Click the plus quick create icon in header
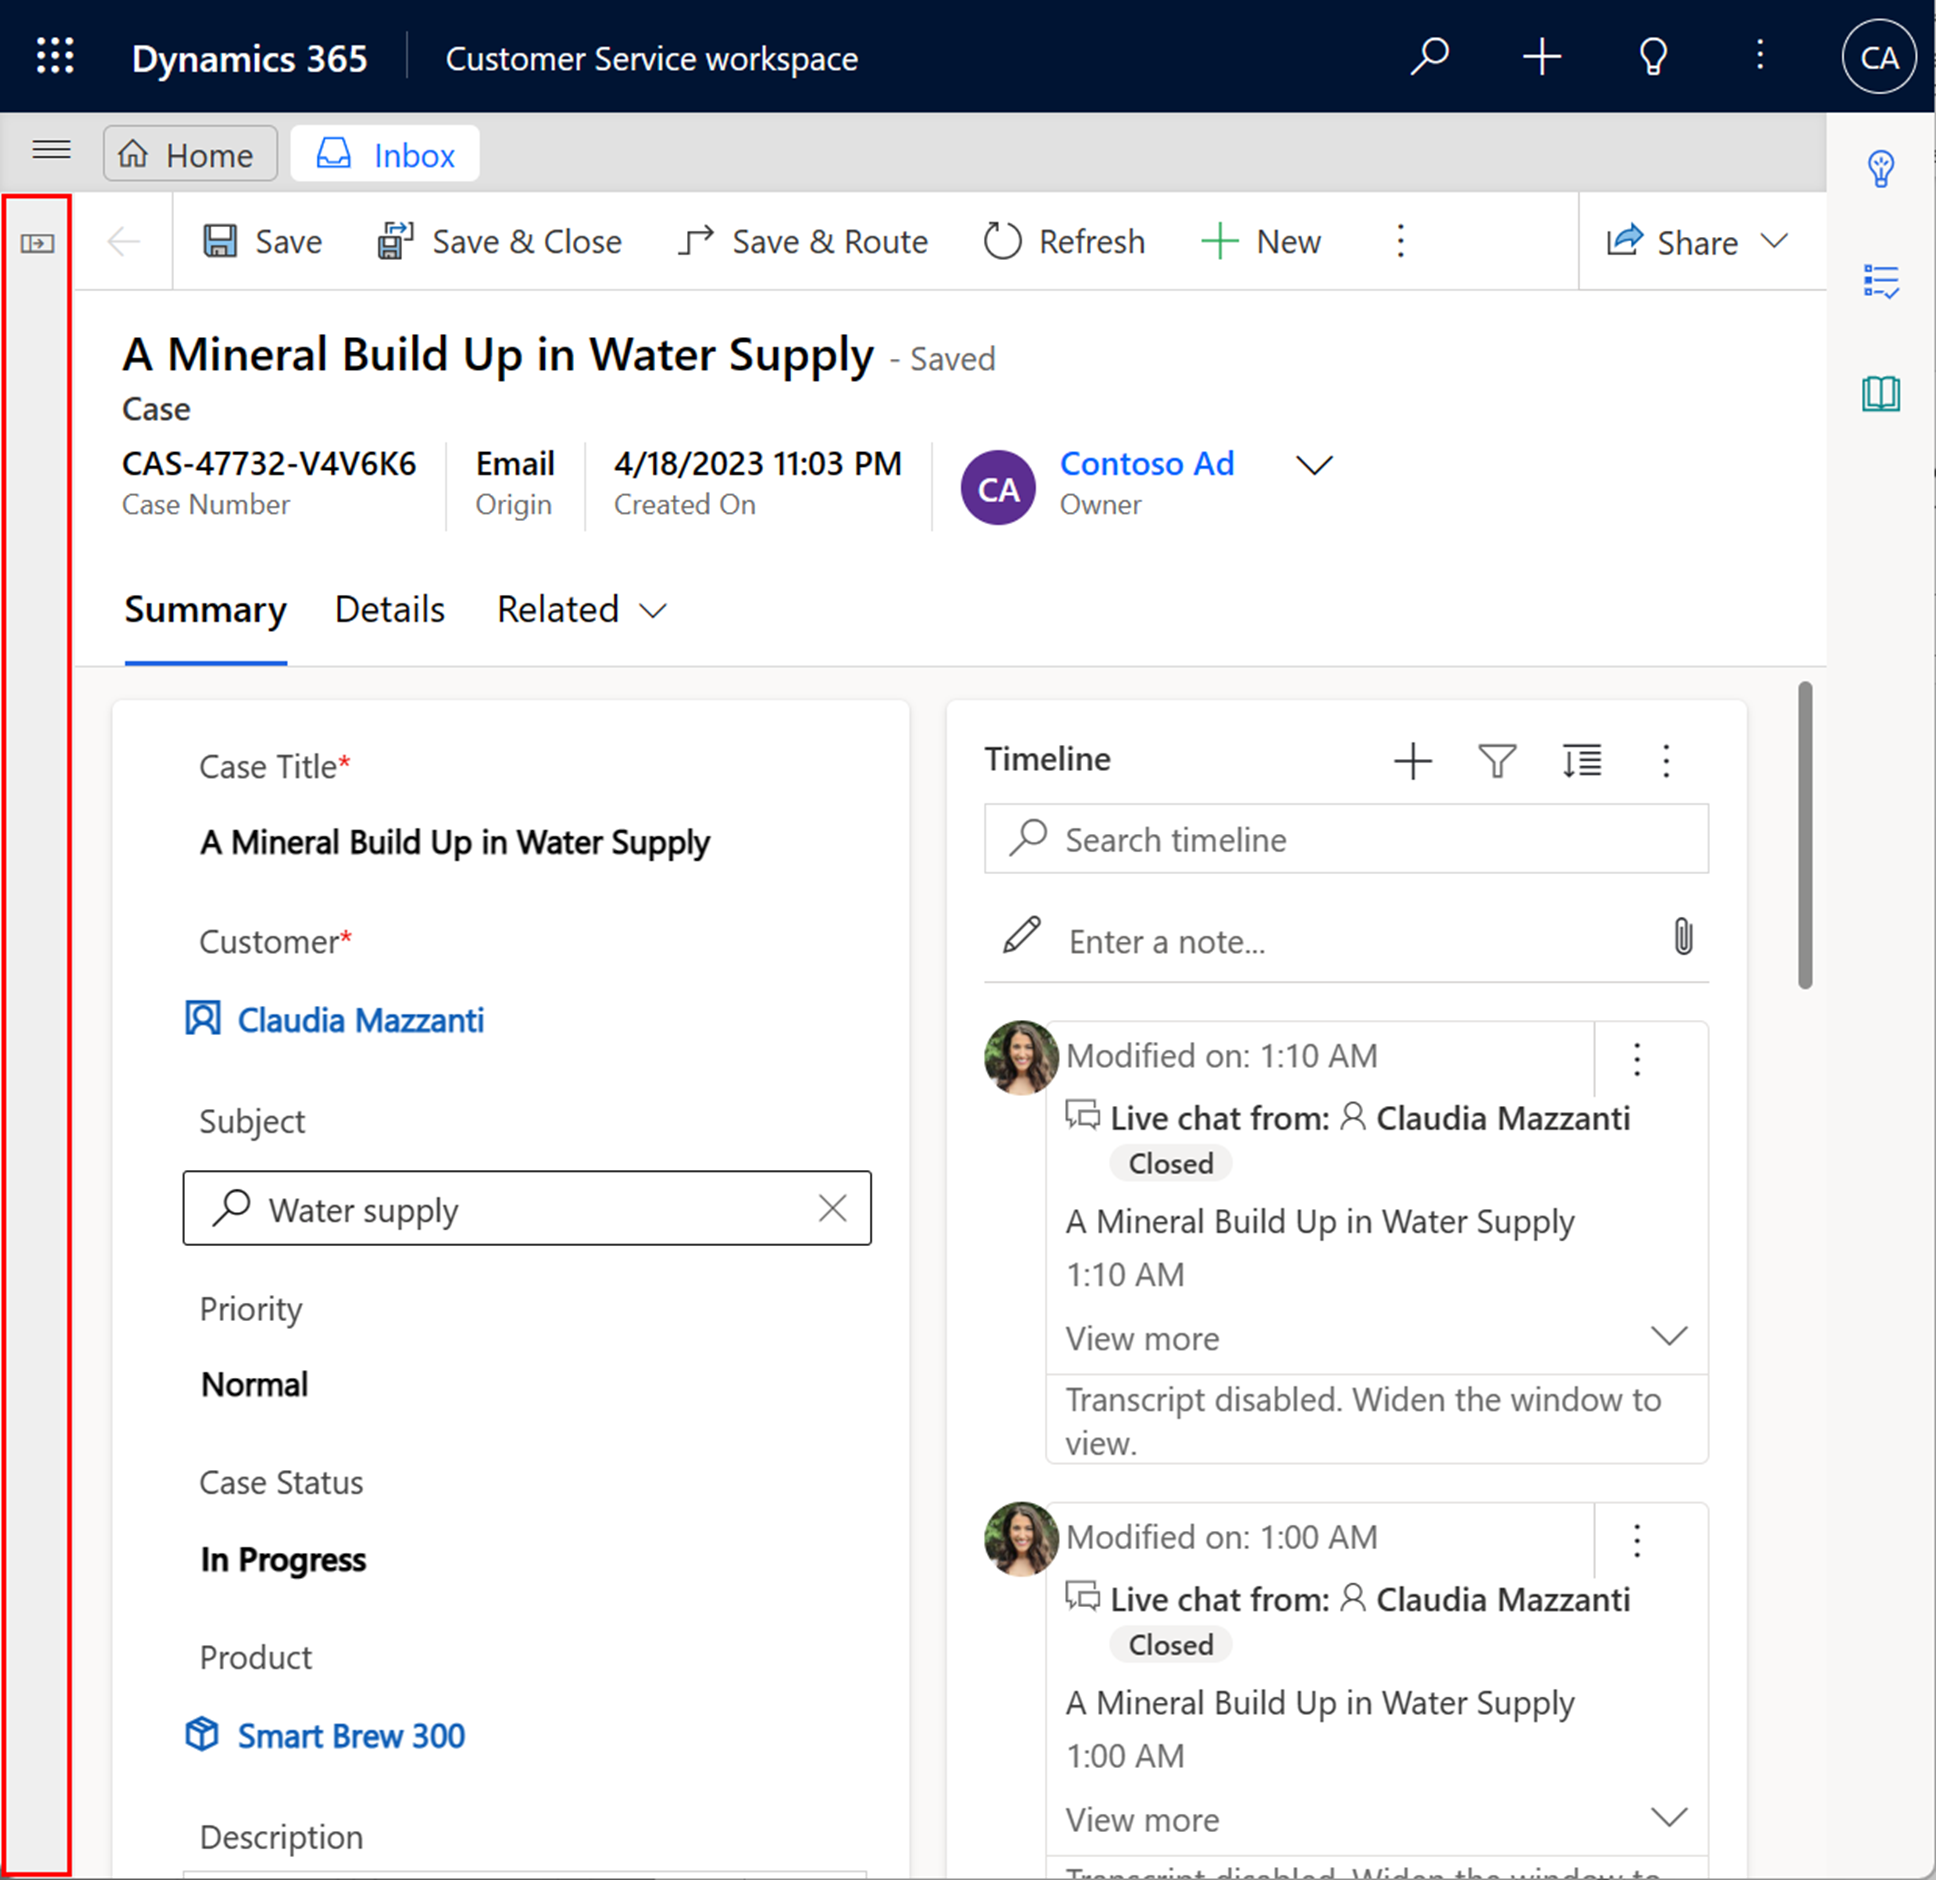1936x1880 pixels. point(1541,56)
